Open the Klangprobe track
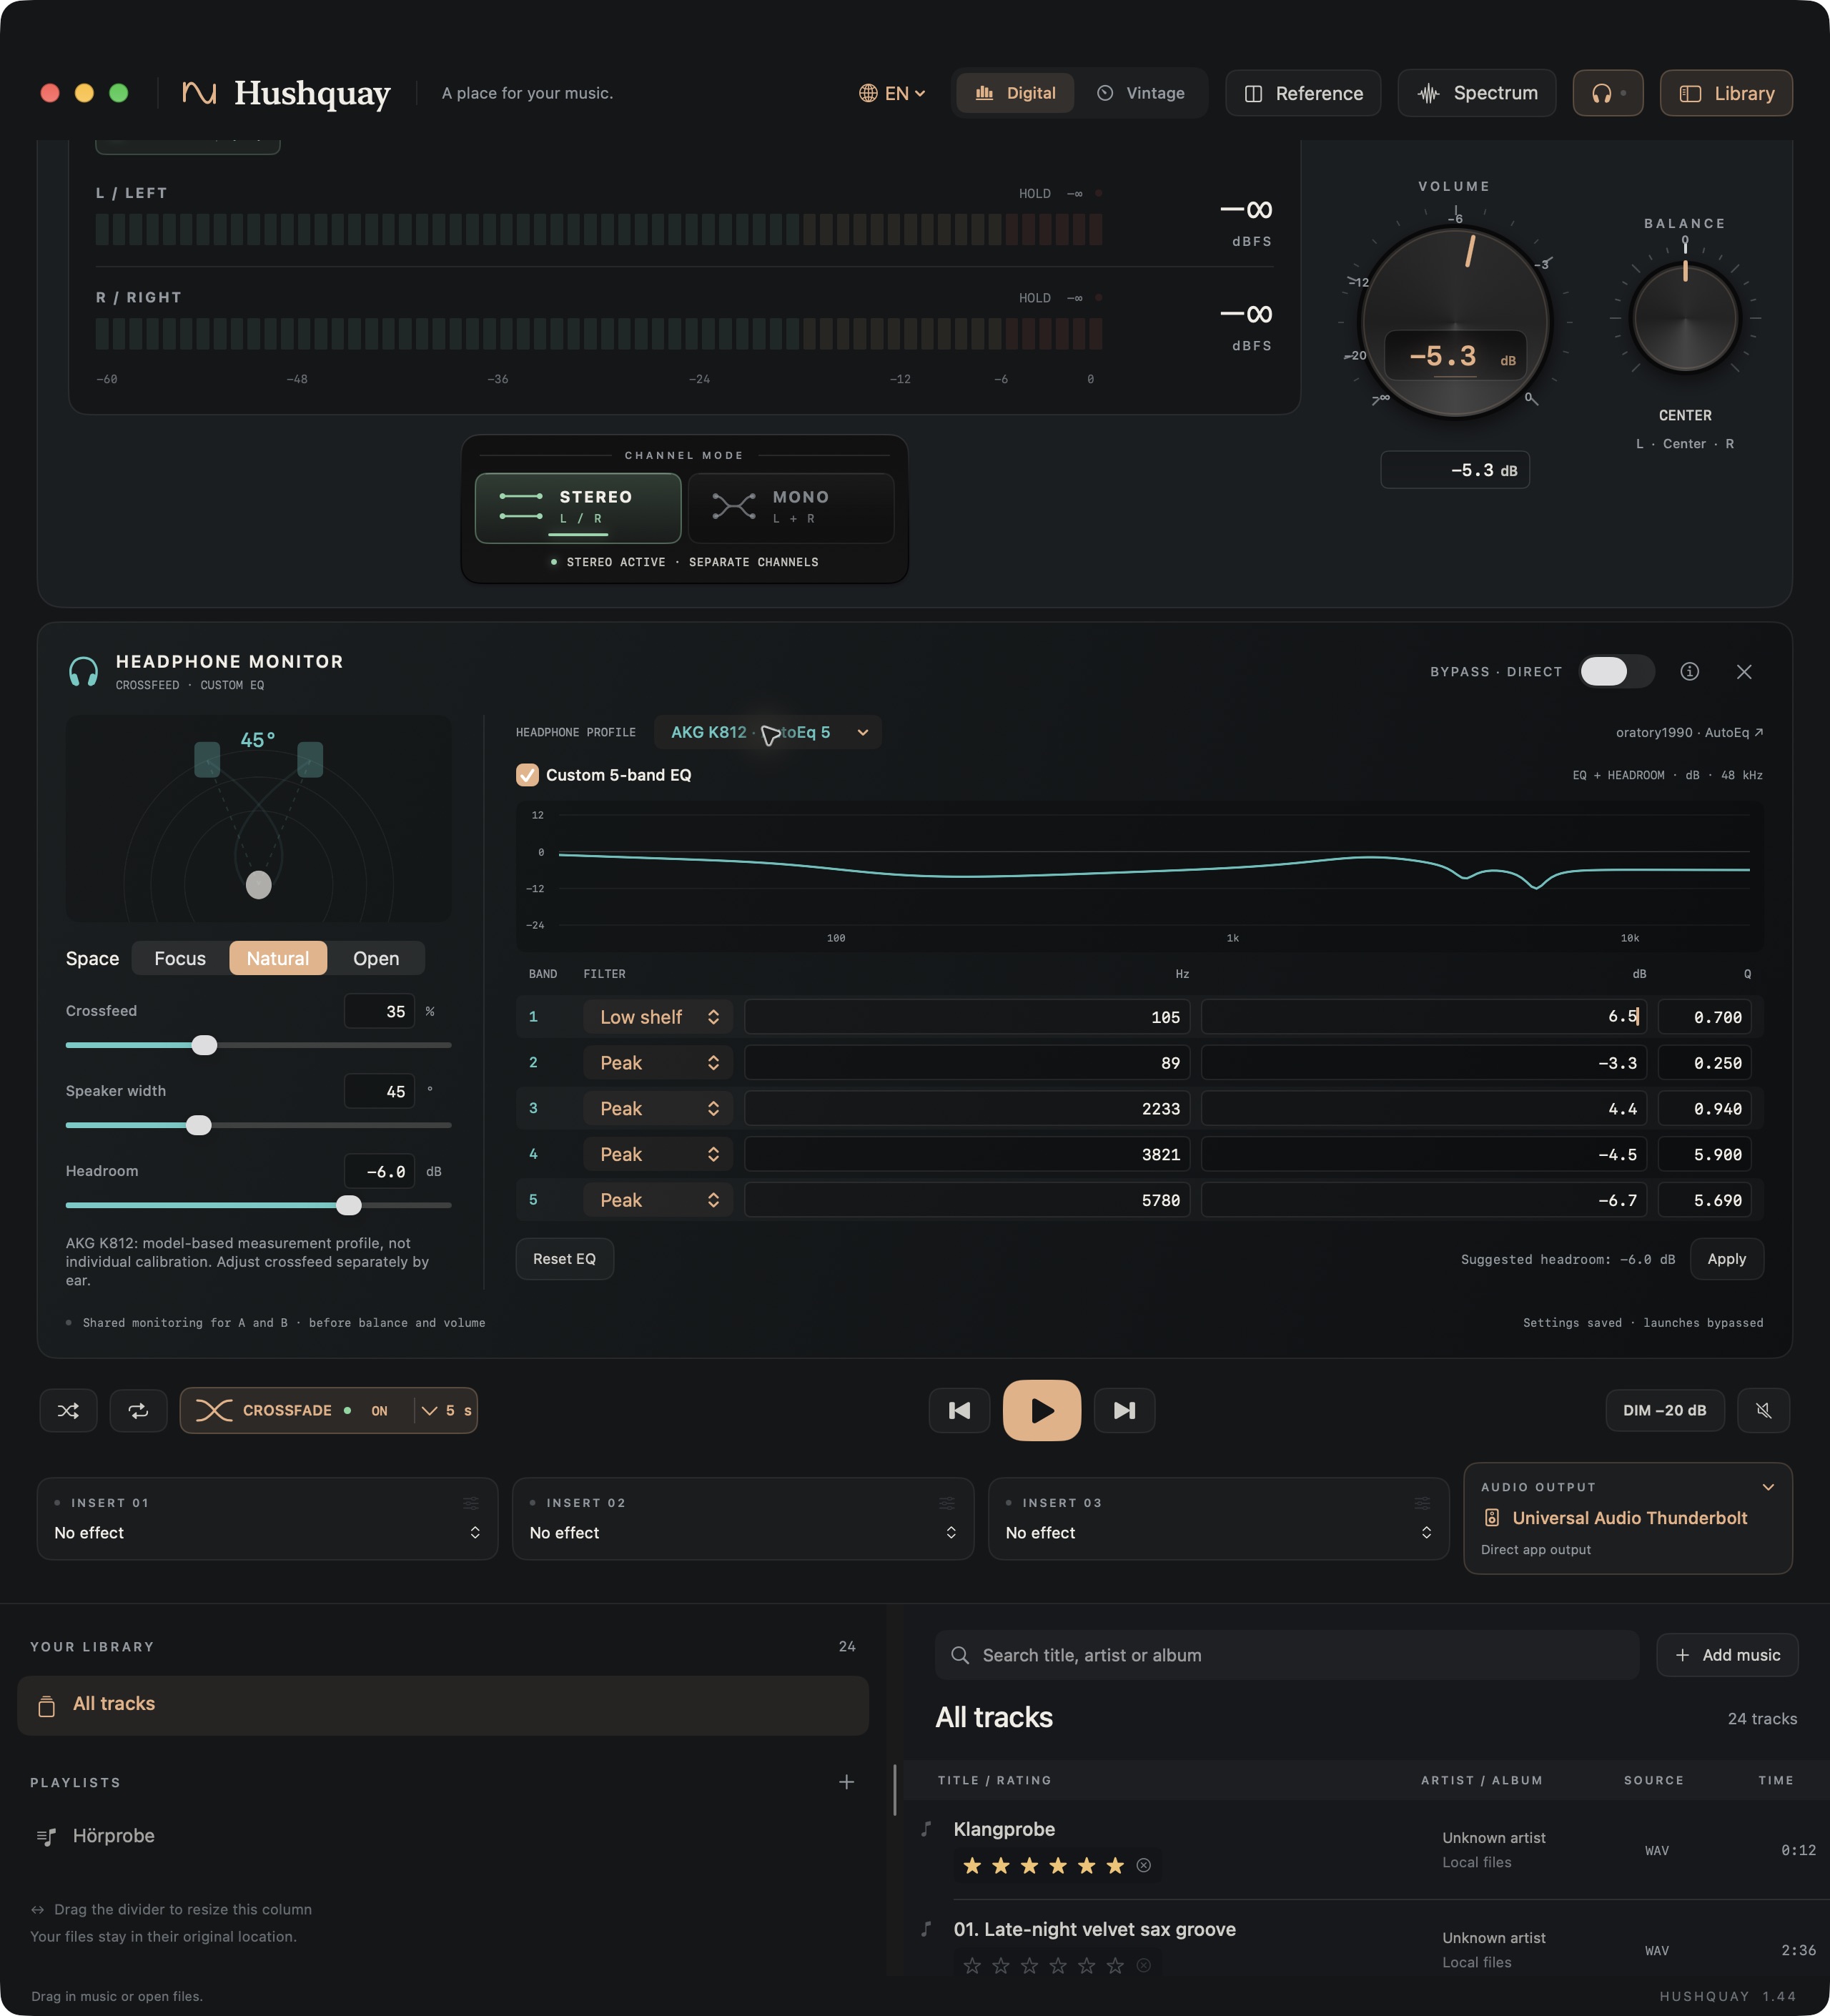The height and width of the screenshot is (2016, 1830). point(1004,1829)
